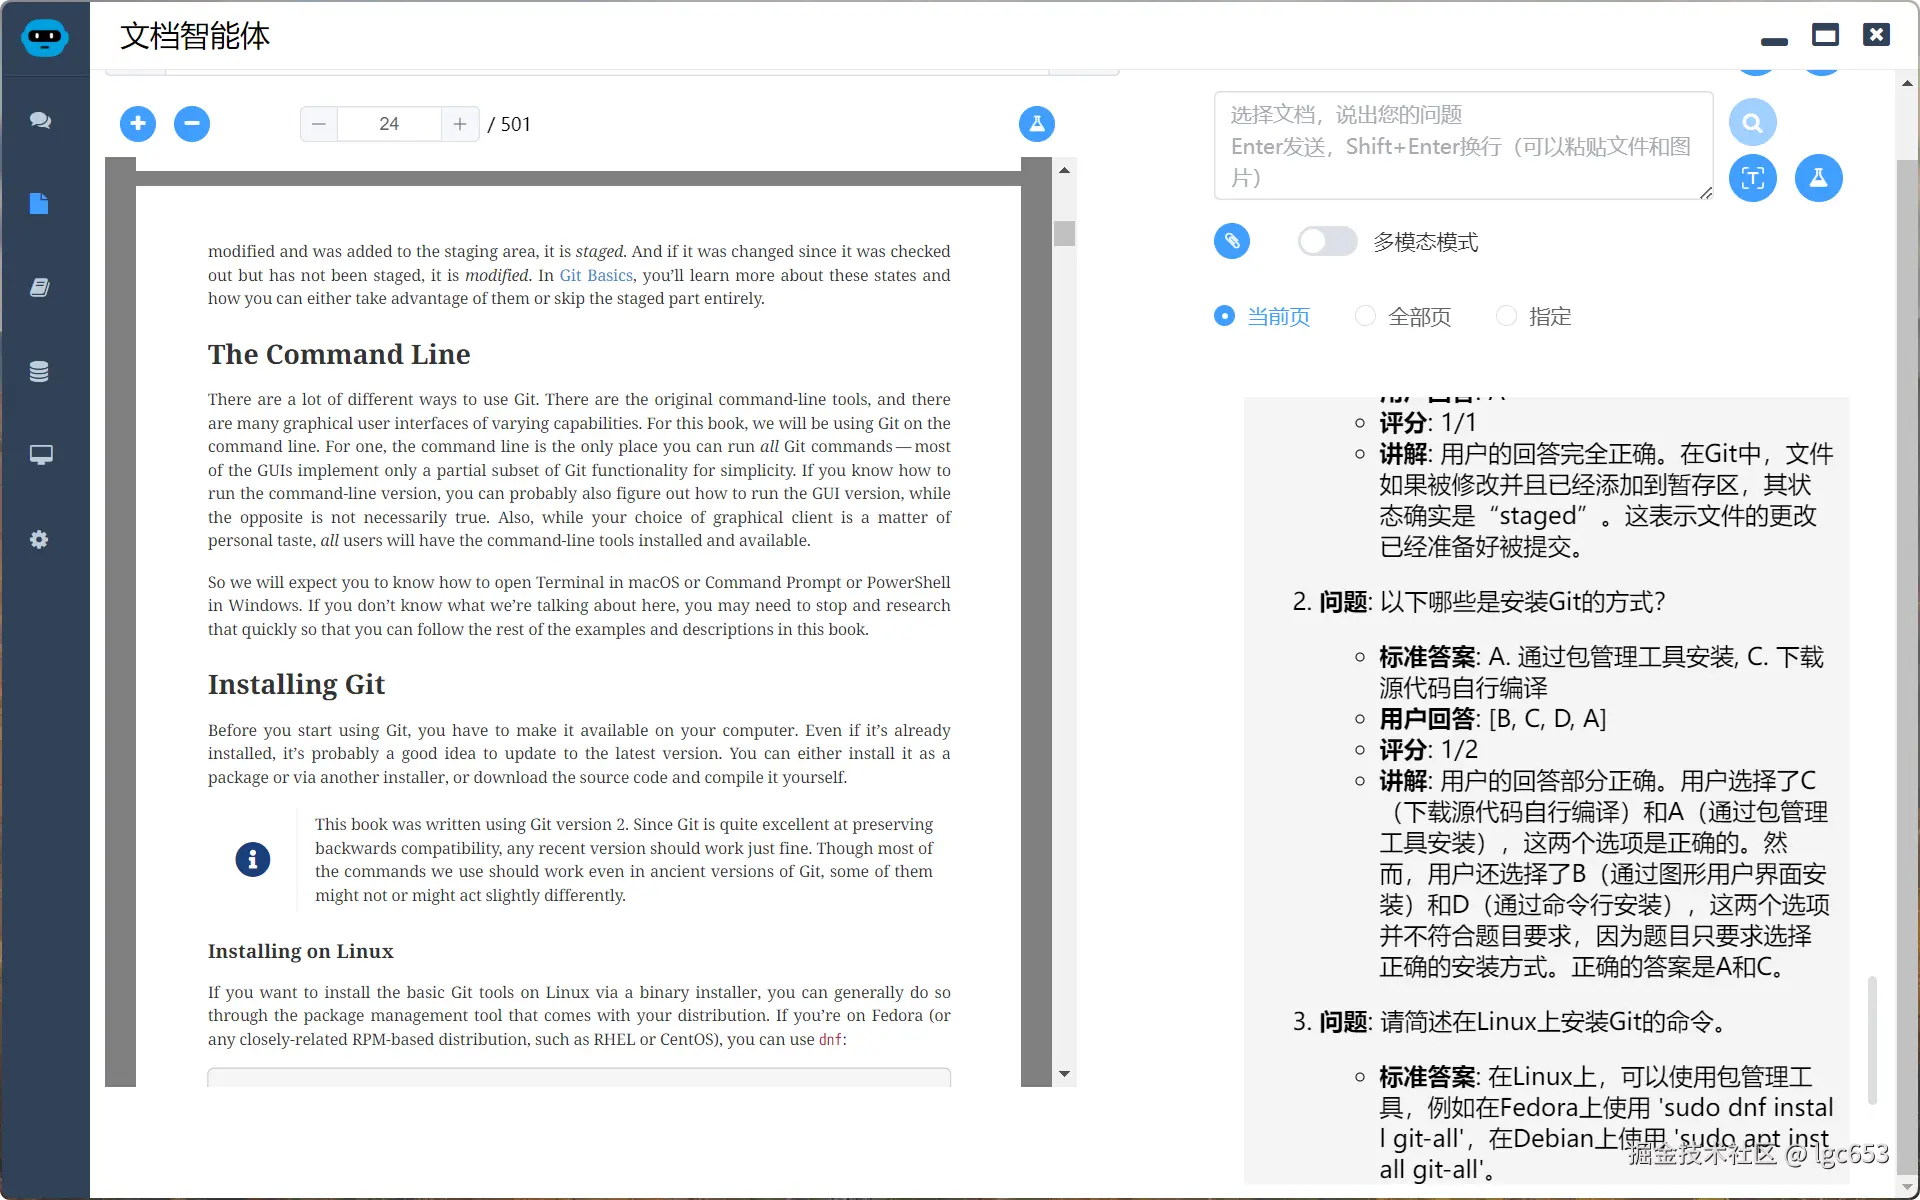Select the 当前页 radio option
This screenshot has width=1920, height=1200.
1224,316
